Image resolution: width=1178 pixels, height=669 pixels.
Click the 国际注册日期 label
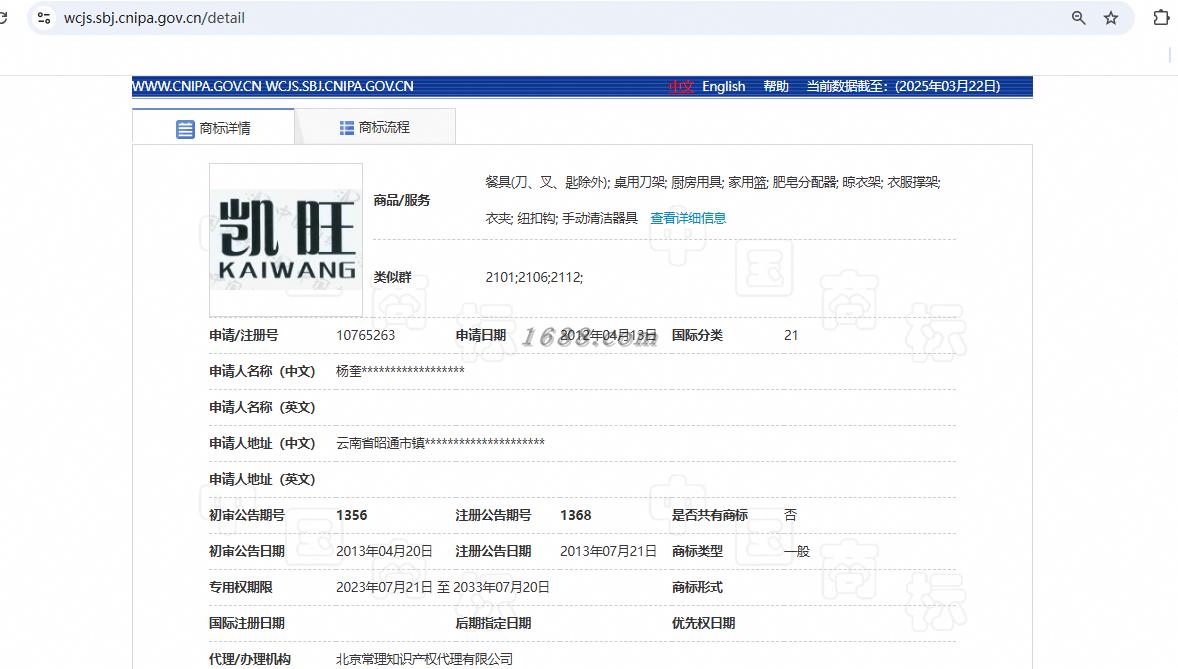[246, 623]
